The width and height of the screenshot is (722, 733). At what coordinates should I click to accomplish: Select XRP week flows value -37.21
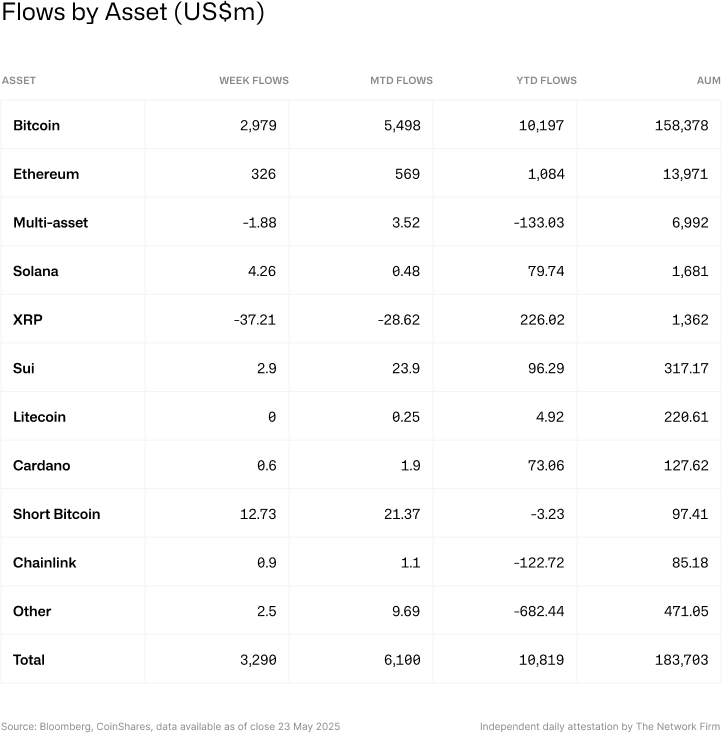click(x=254, y=320)
